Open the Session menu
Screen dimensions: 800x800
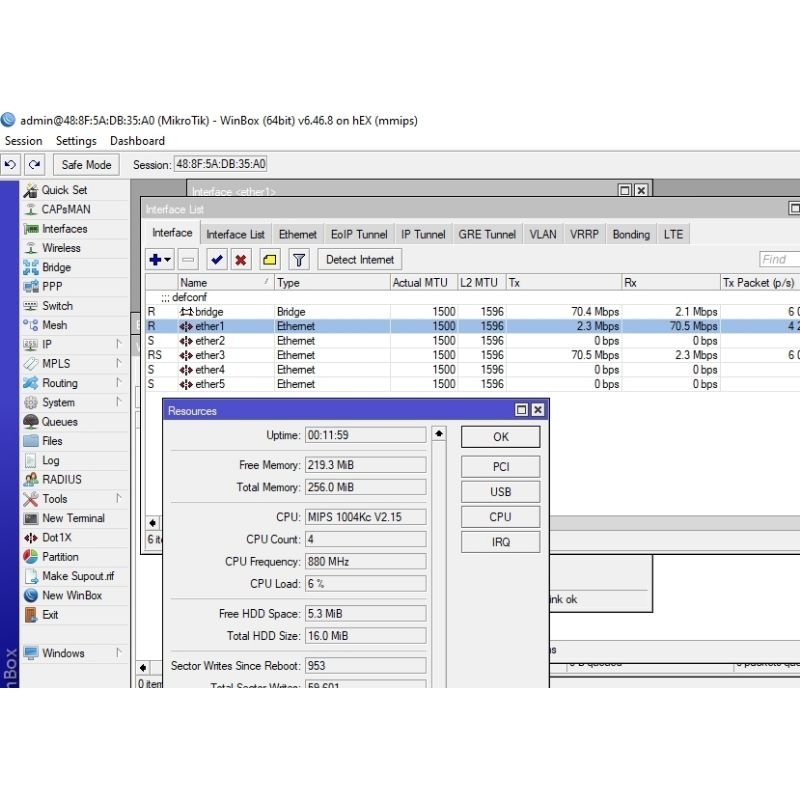coord(24,141)
